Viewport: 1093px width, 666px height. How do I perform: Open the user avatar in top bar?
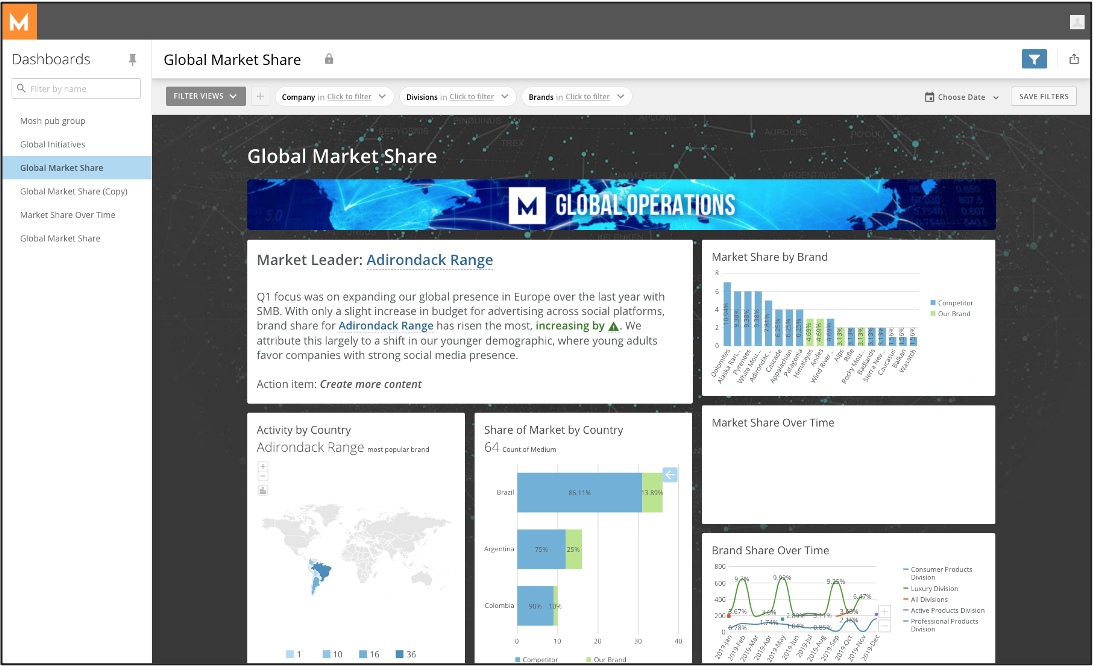point(1077,22)
